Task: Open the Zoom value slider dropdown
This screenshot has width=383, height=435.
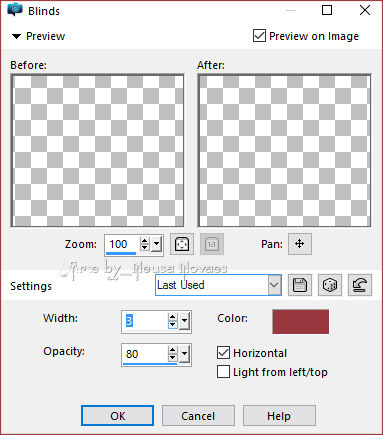Action: coord(157,244)
